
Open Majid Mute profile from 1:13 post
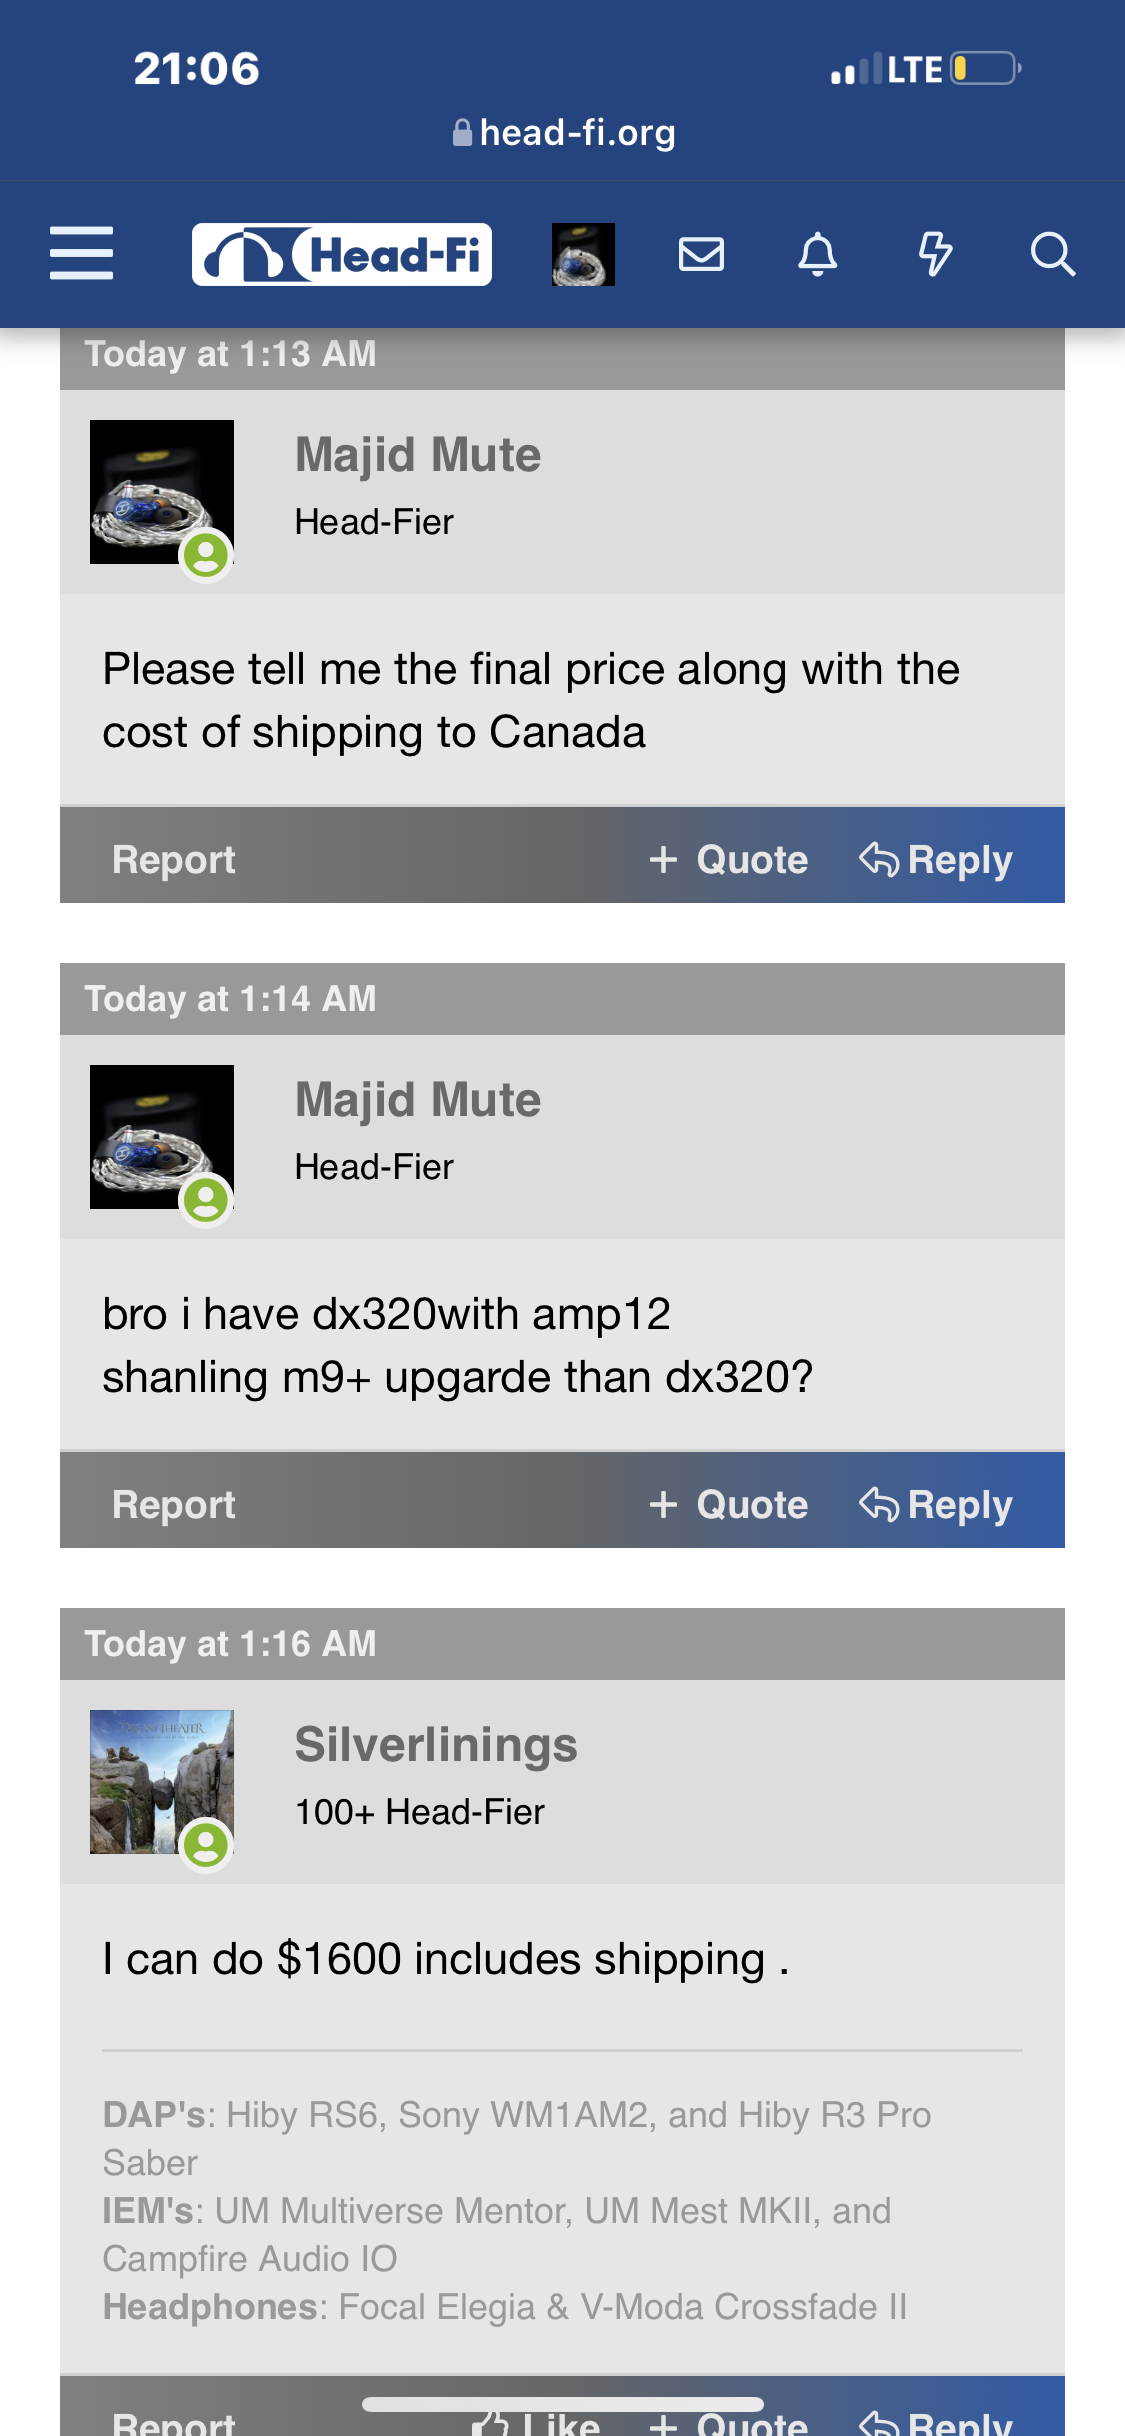418,455
